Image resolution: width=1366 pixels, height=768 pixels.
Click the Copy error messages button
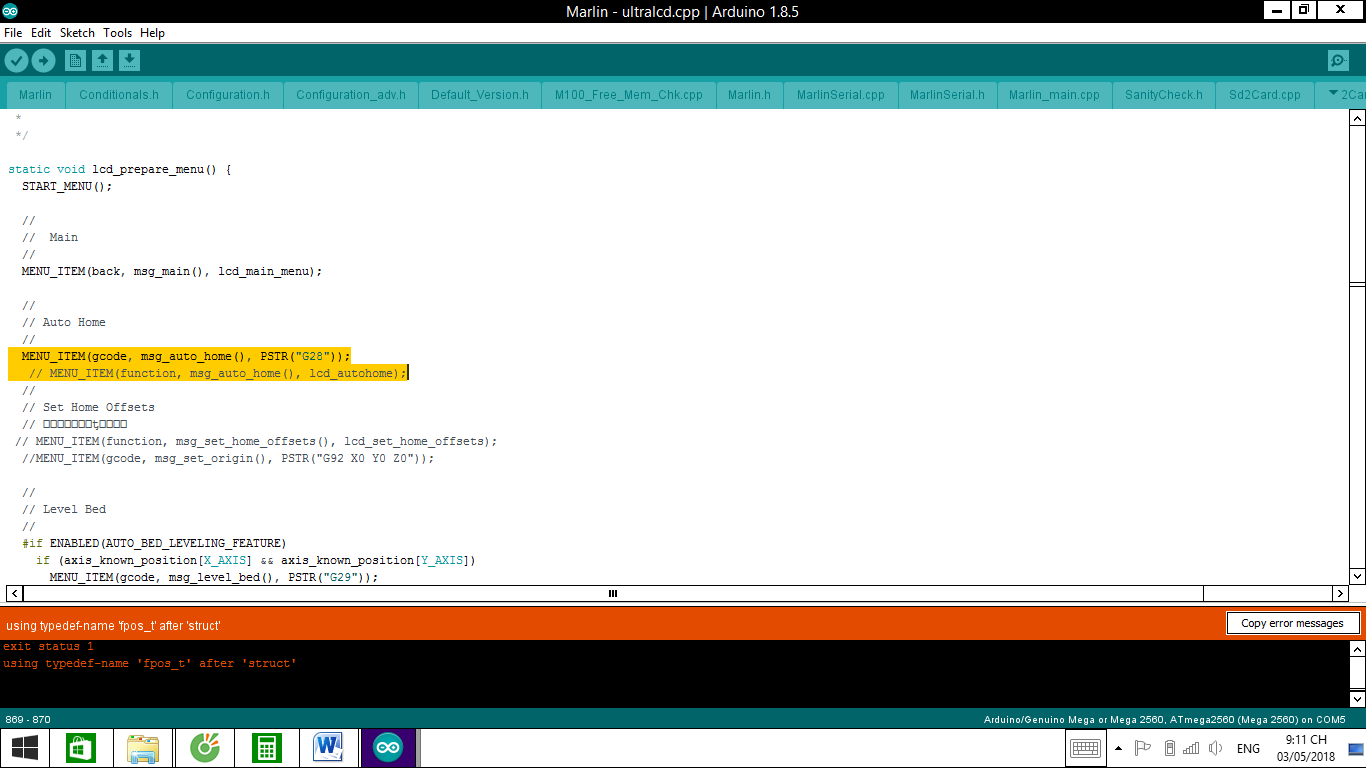(1292, 623)
